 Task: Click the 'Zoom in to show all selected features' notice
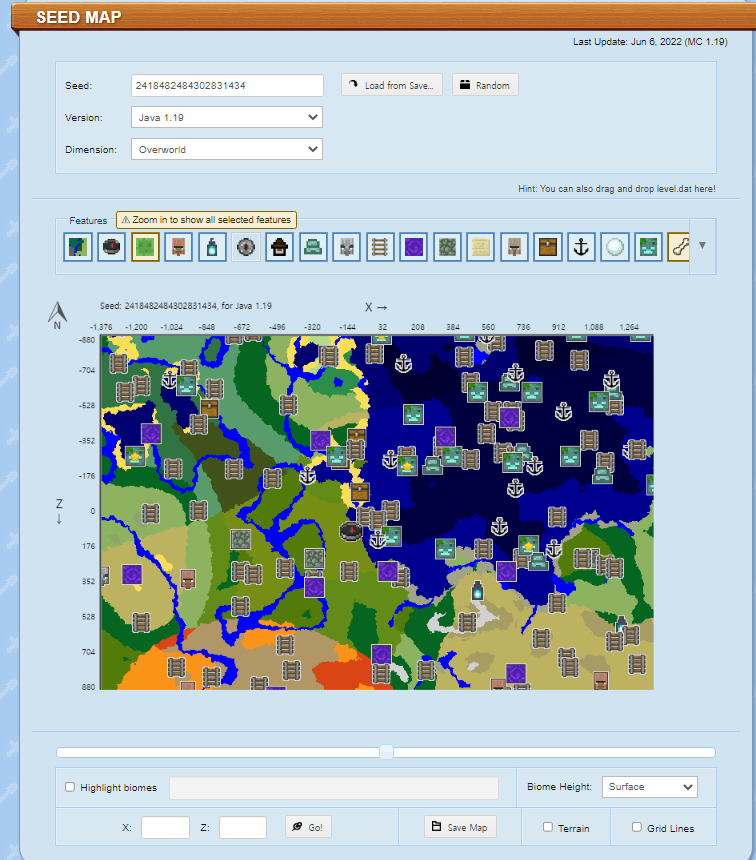[x=206, y=220]
